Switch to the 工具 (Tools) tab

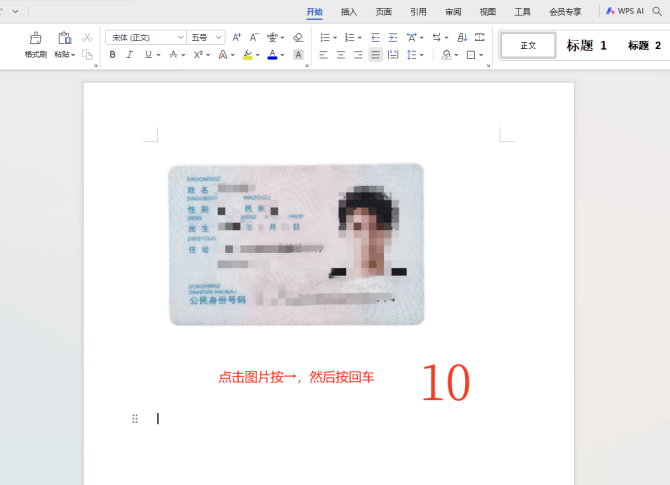[x=522, y=12]
